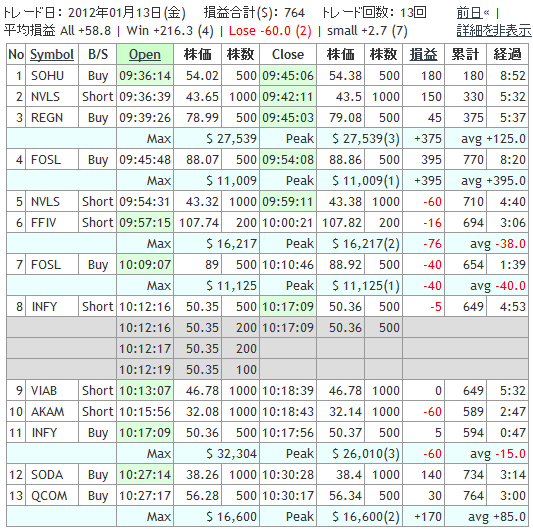Click open time 10:13:07 for VIAB
The width and height of the screenshot is (533, 529).
point(145,391)
